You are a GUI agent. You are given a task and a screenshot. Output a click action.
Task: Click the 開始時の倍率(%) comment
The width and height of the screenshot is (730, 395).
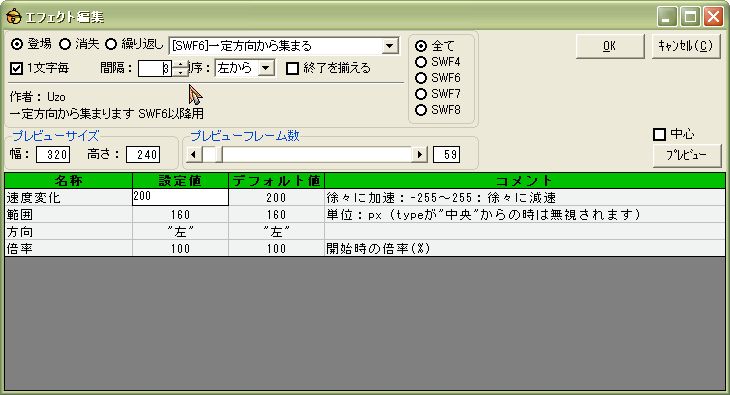click(378, 249)
